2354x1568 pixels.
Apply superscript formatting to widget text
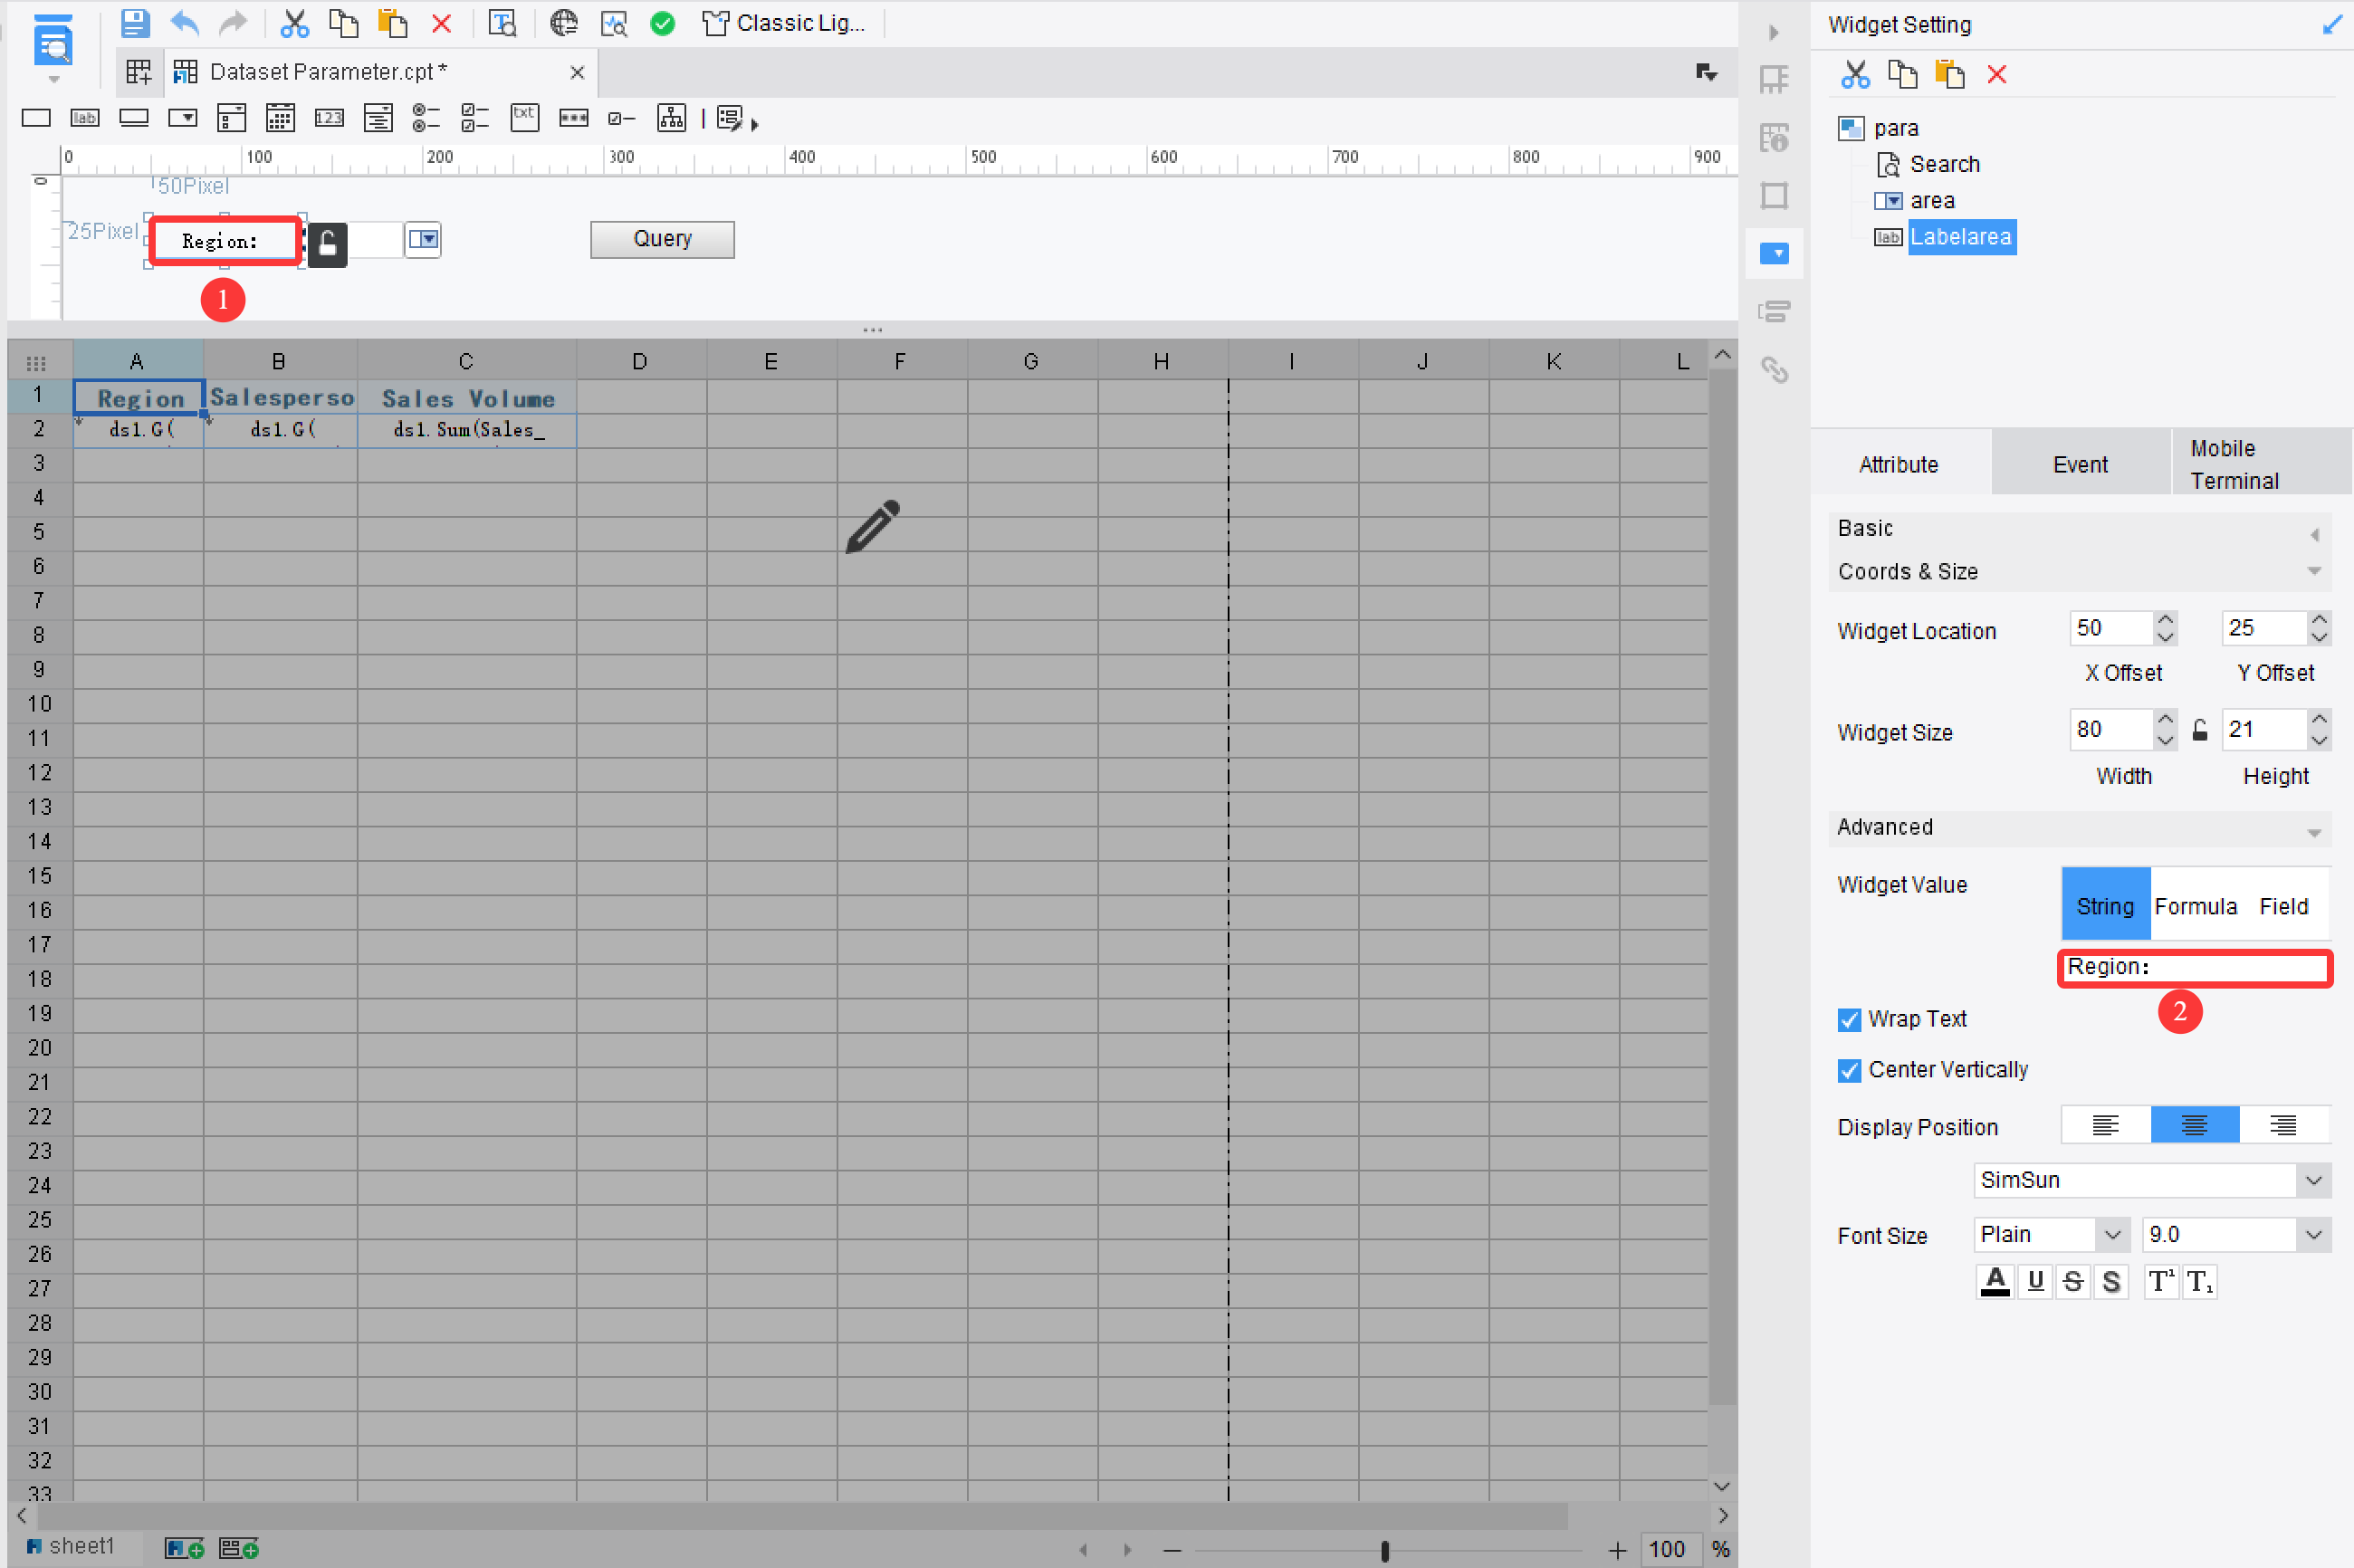click(2159, 1281)
